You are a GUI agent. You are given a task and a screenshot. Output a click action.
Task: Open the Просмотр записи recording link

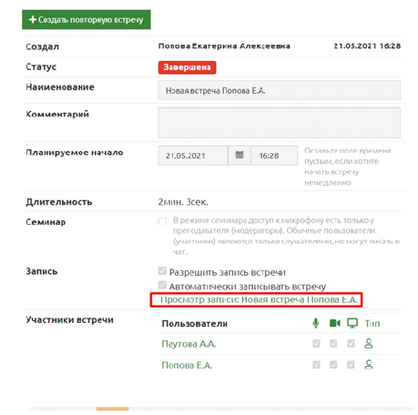259,300
